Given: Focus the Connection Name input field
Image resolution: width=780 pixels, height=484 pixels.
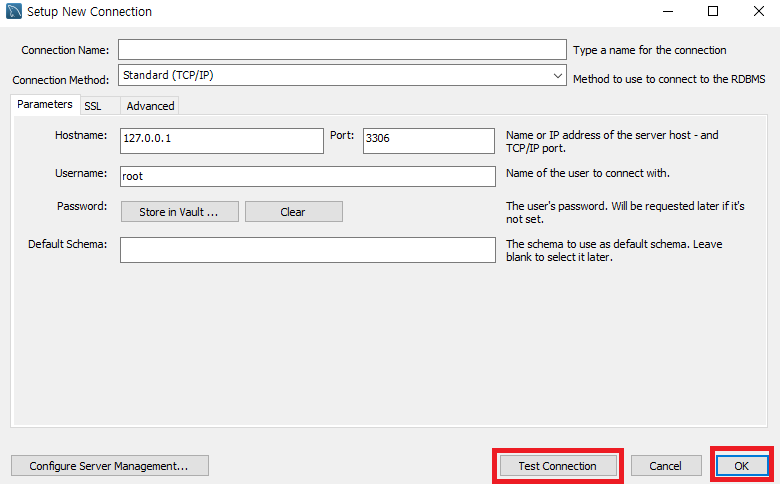Looking at the screenshot, I should point(342,50).
